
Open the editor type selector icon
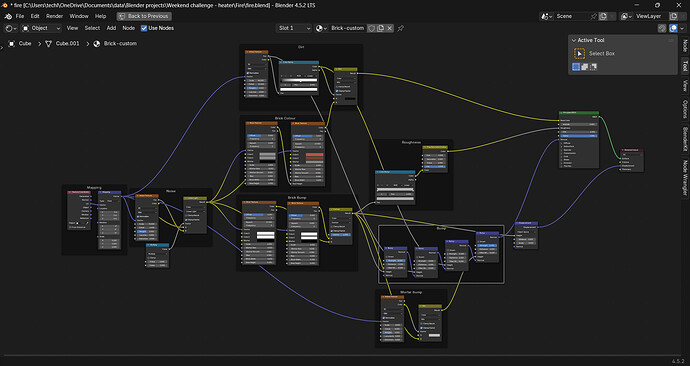tap(11, 28)
